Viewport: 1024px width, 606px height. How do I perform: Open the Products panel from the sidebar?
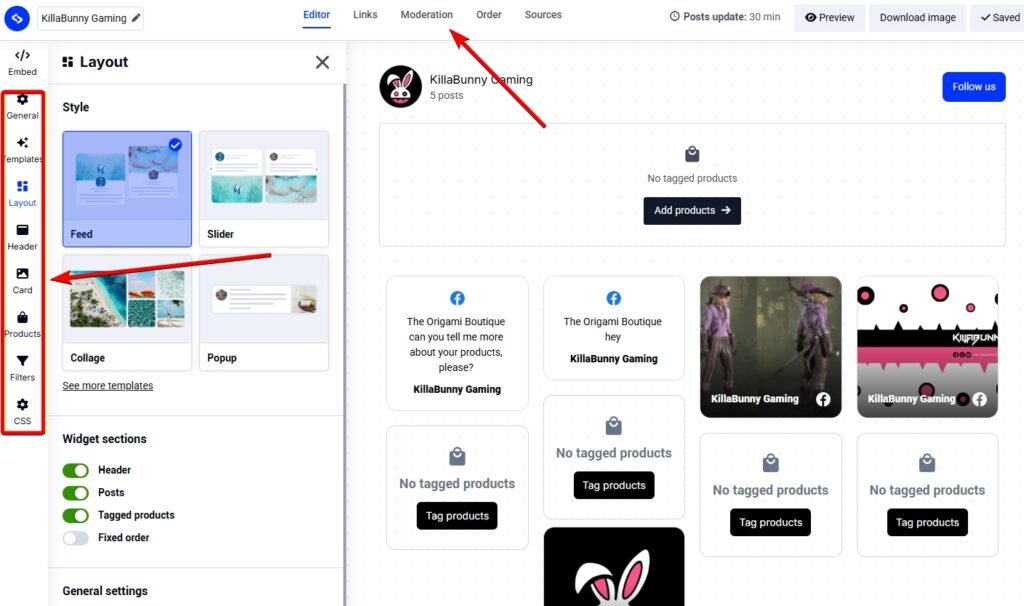(22, 325)
